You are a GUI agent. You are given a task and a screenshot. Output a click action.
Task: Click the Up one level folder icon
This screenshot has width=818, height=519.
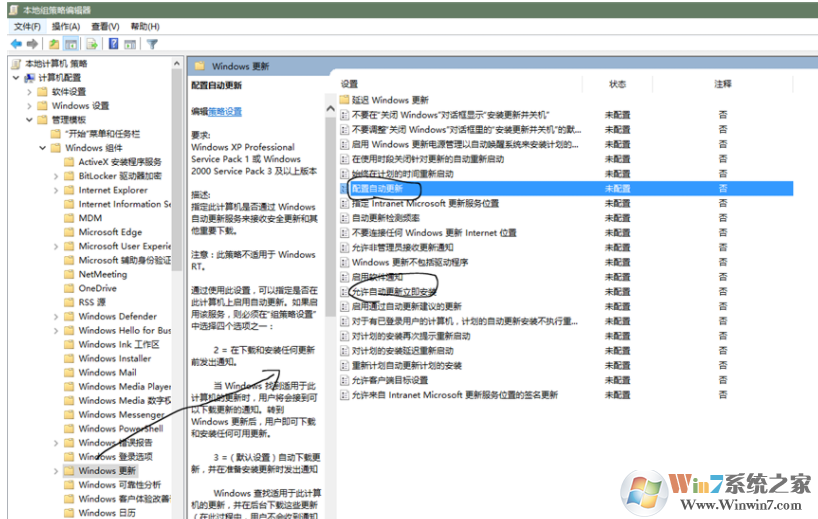[x=54, y=44]
